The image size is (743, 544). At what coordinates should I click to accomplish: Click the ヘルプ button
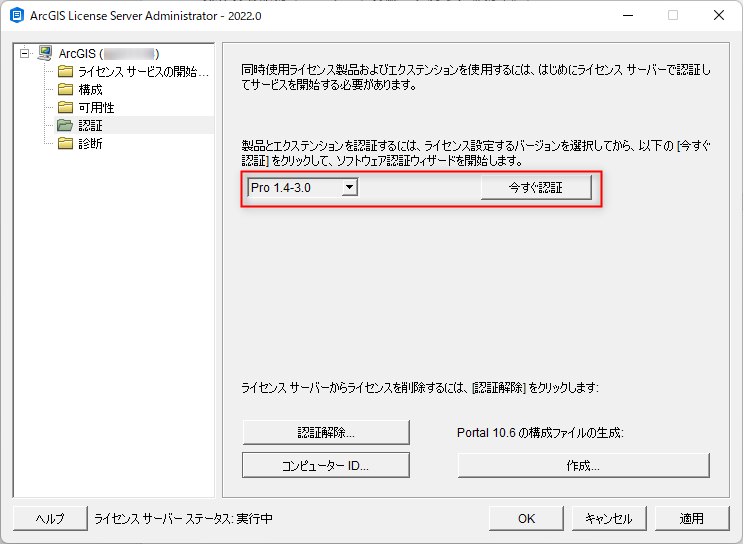[50, 518]
